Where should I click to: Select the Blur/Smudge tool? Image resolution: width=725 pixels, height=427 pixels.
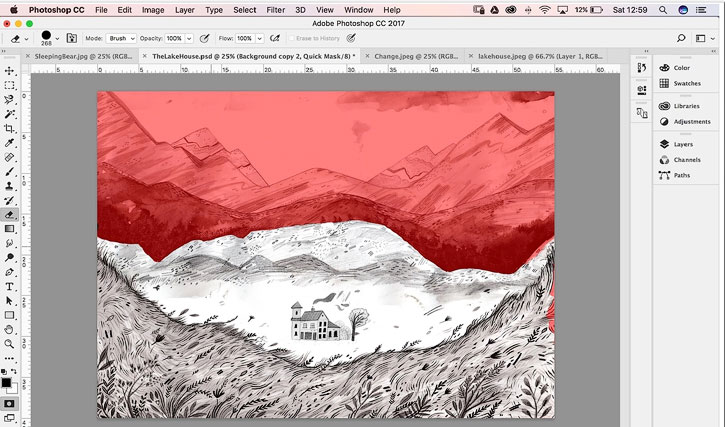pyautogui.click(x=9, y=243)
